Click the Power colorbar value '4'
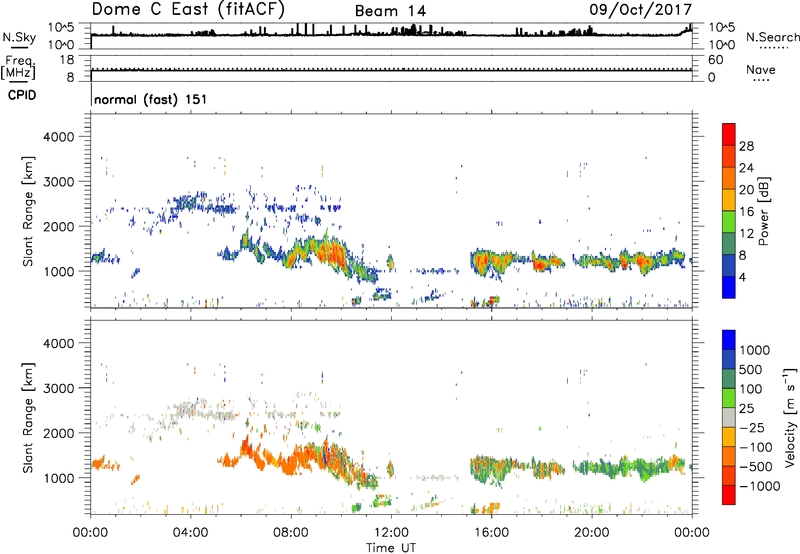This screenshot has width=800, height=554. coord(742,277)
